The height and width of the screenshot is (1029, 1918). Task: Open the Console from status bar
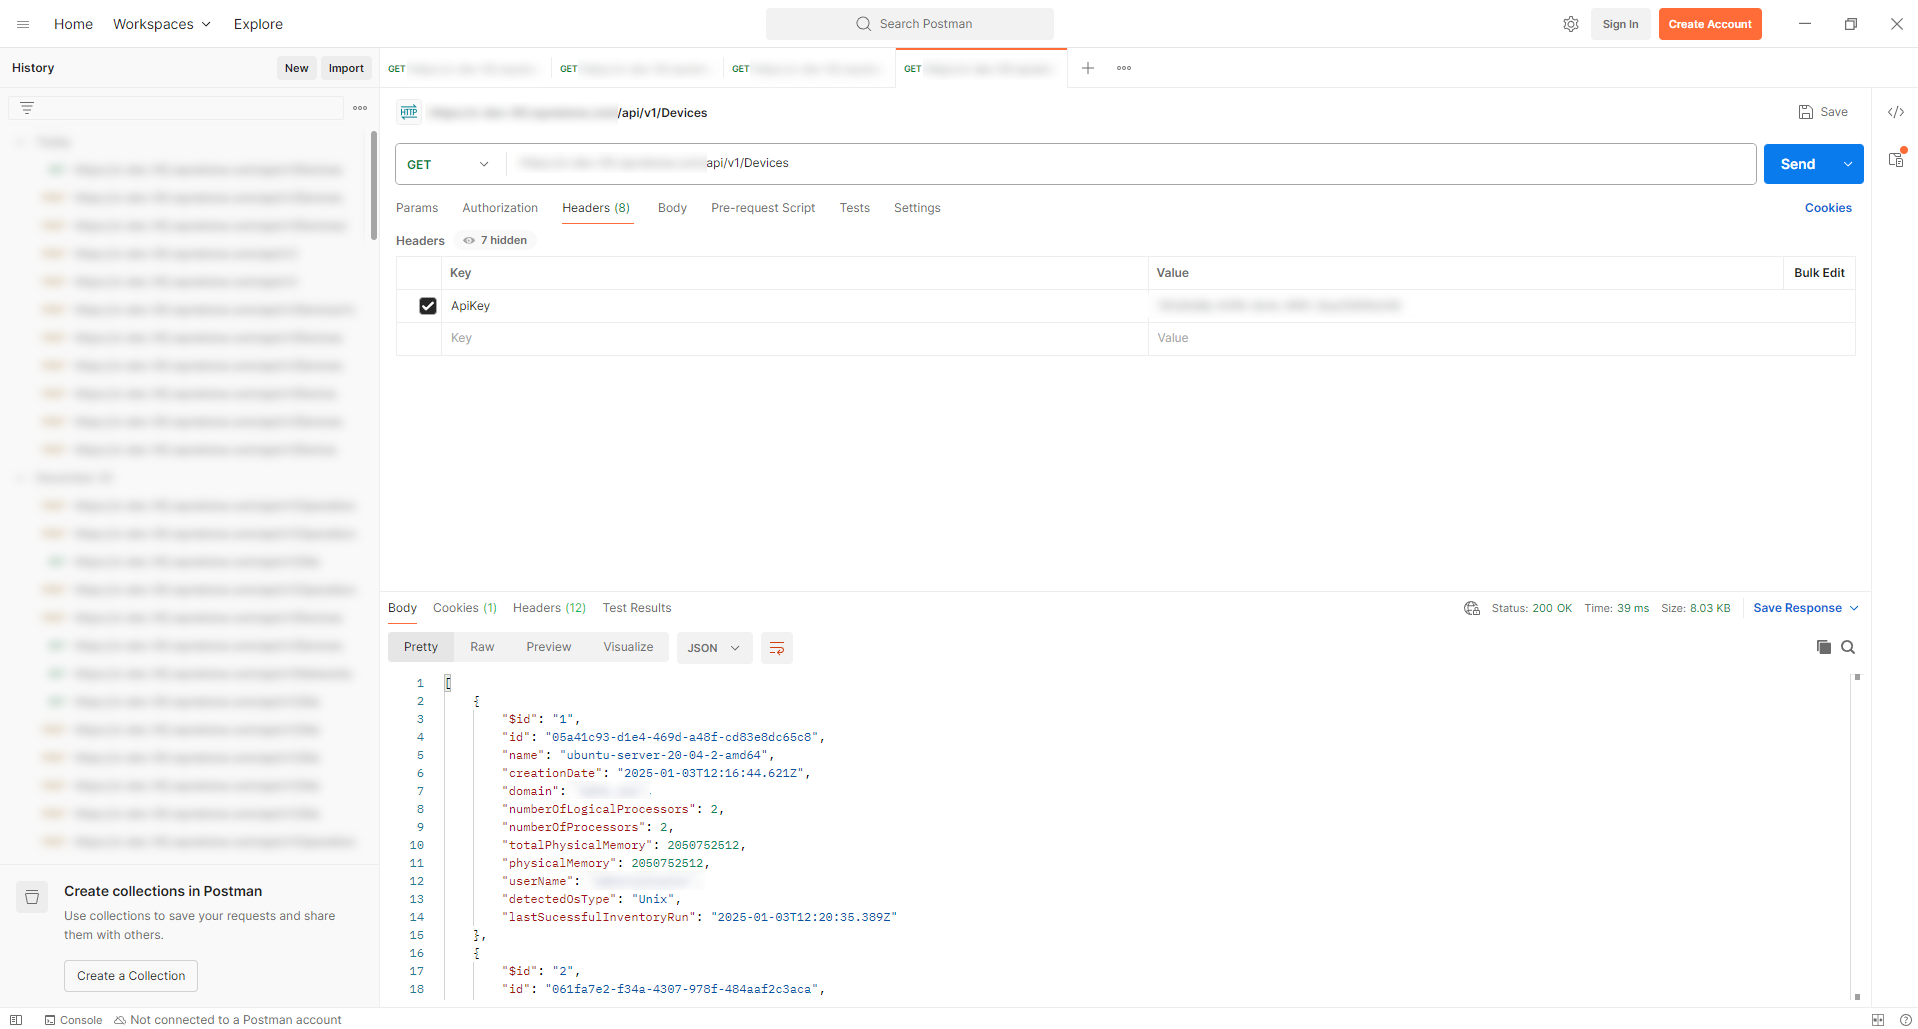click(x=74, y=1020)
